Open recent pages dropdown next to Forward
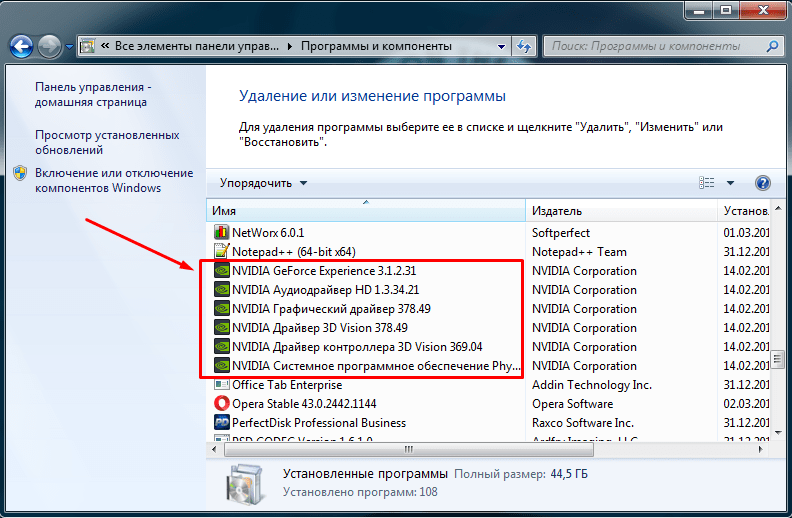Viewport: 792px width, 518px height. 69,47
